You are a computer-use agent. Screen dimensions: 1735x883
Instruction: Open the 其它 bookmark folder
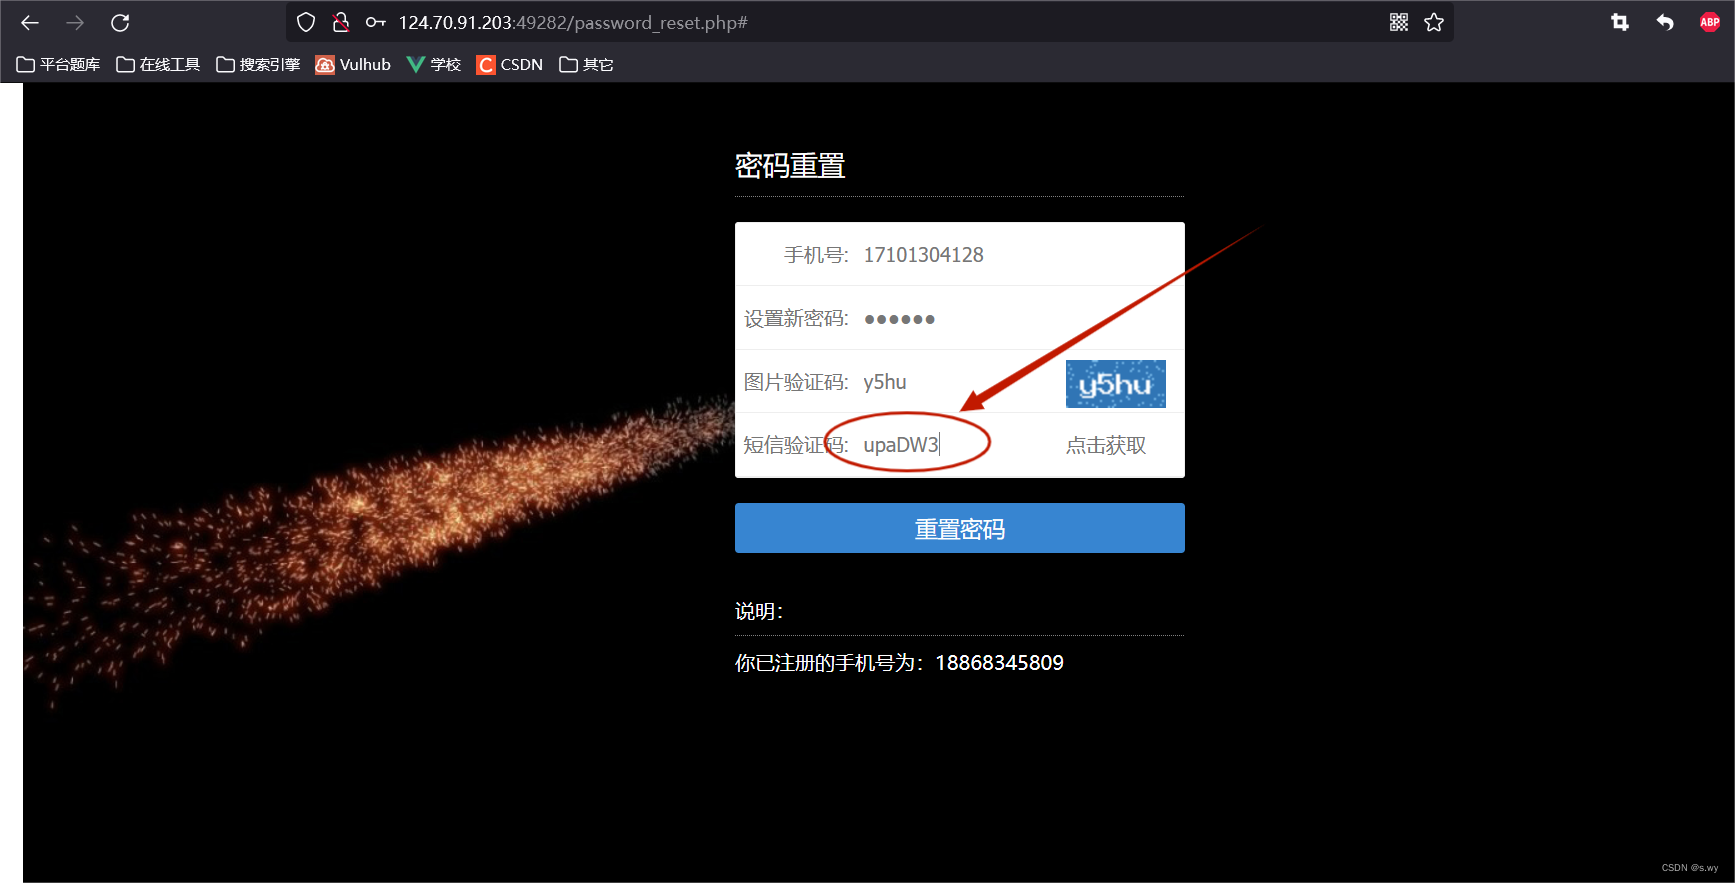[x=586, y=64]
